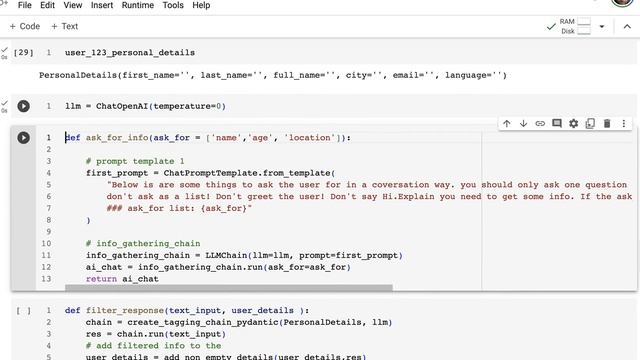This screenshot has height=360, width=640.
Task: Click the '### ask_for list: {ask_for}' line
Action: pyautogui.click(x=179, y=208)
